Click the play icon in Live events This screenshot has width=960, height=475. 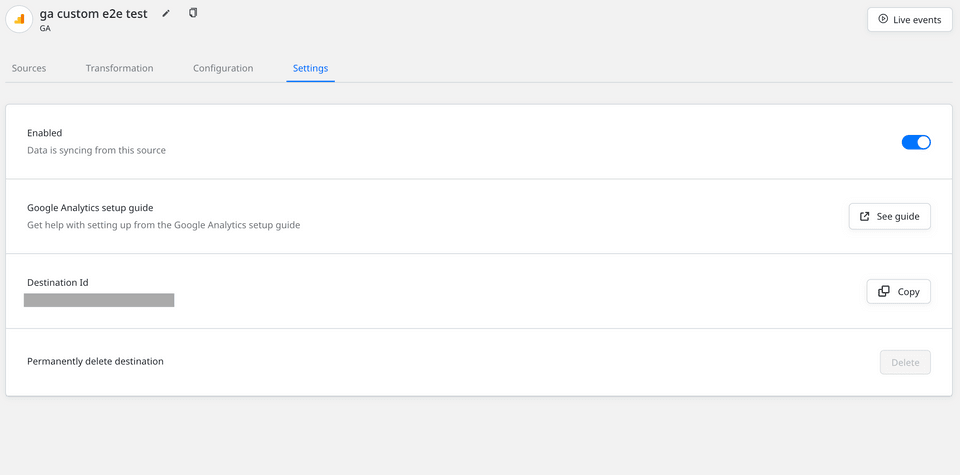883,19
